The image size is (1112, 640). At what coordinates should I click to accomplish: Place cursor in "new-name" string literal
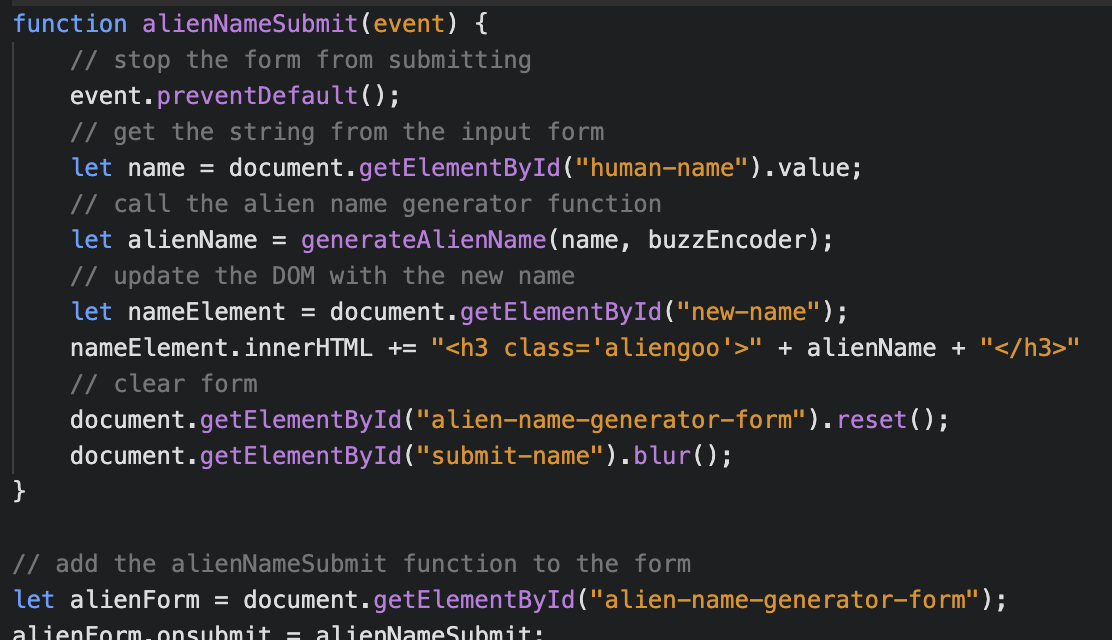coord(749,312)
